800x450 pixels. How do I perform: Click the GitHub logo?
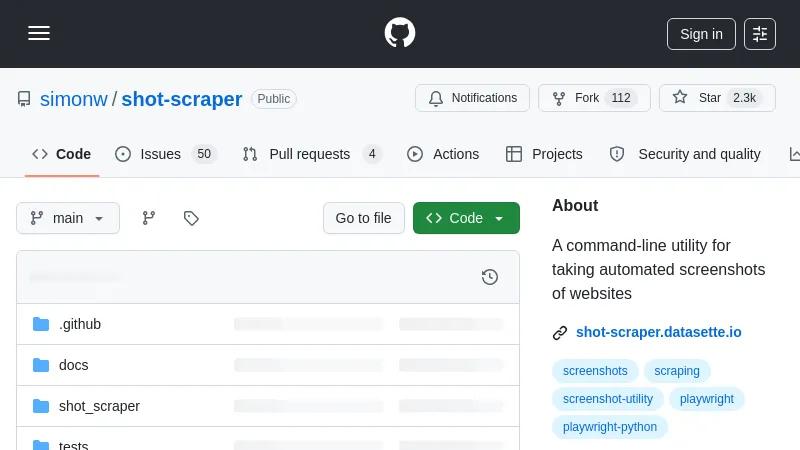pyautogui.click(x=400, y=33)
